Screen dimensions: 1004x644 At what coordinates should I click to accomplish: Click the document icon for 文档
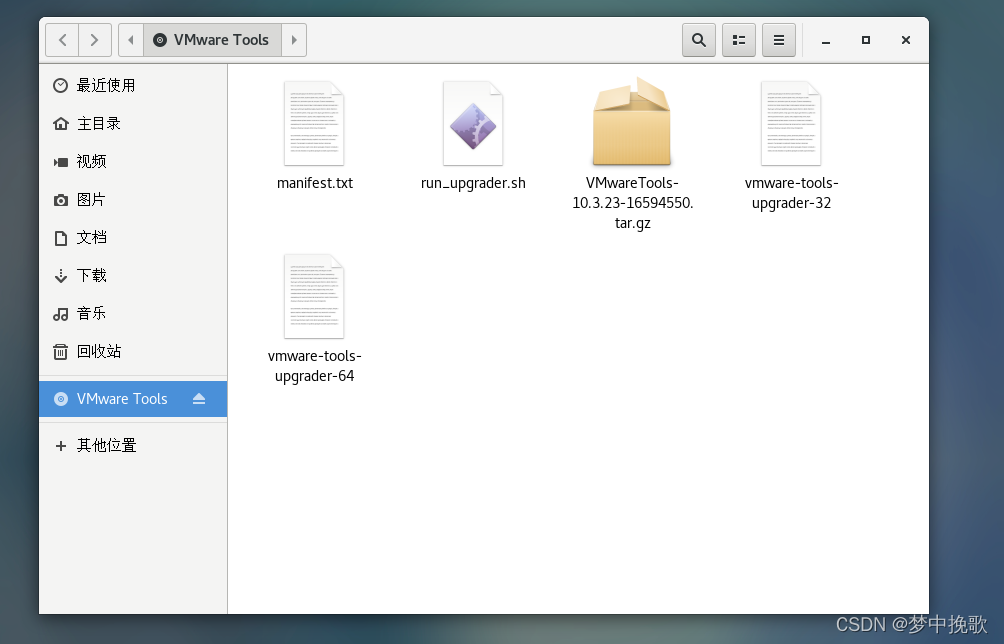(61, 238)
